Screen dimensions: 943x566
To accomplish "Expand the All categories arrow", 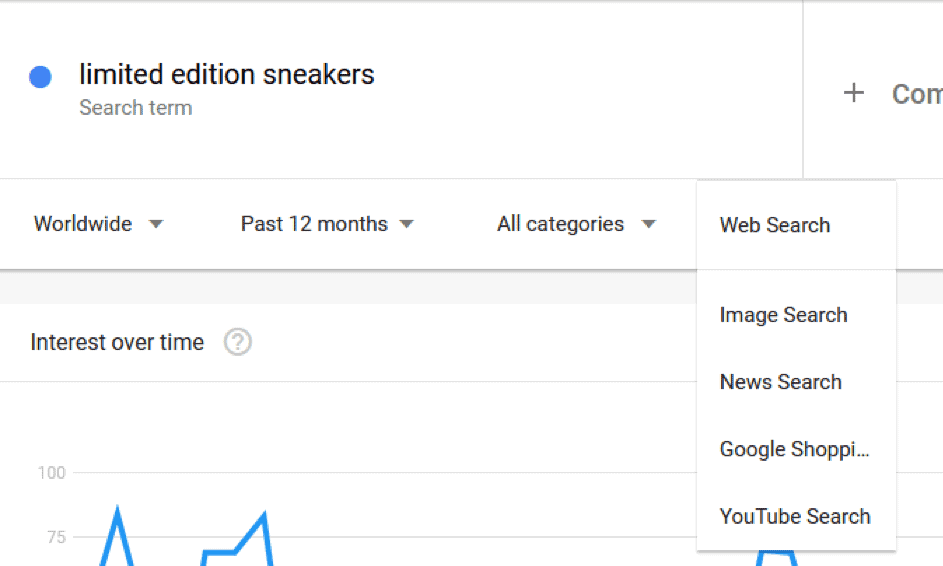I will point(648,224).
